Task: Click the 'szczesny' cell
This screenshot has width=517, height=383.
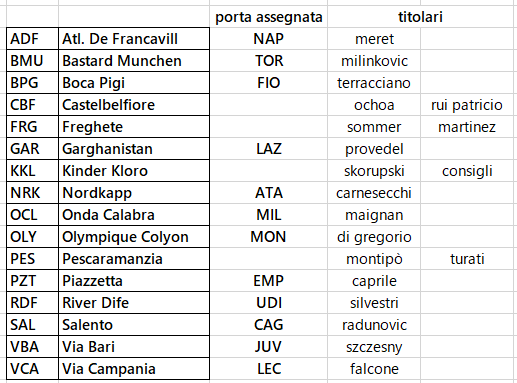Action: pos(374,347)
